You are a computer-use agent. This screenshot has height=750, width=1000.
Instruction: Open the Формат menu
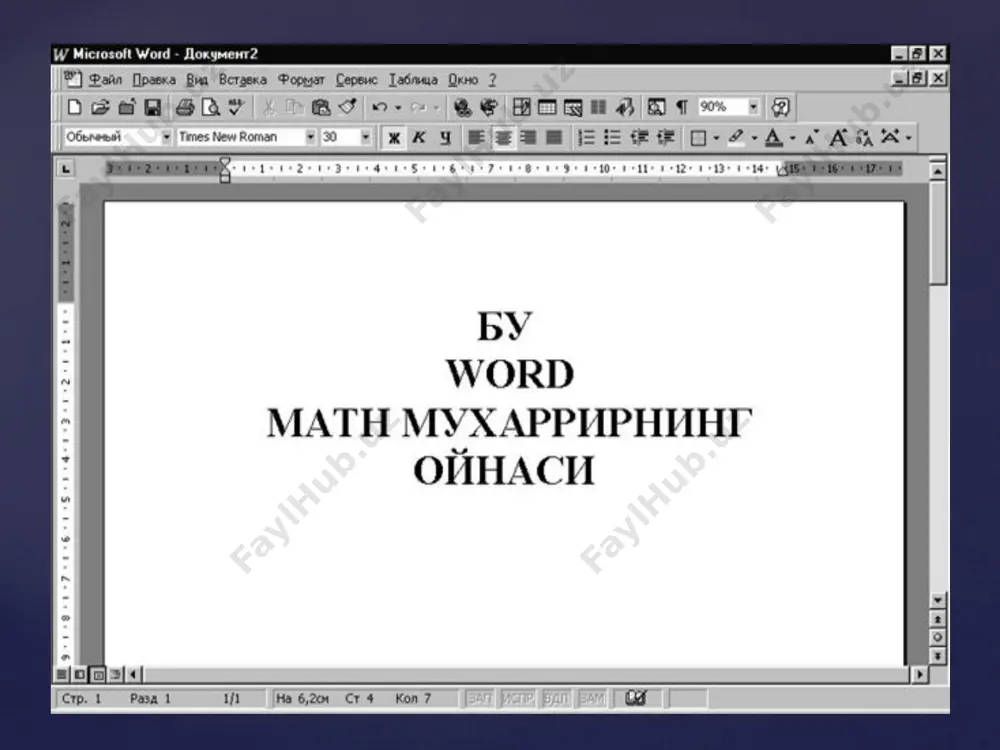click(x=301, y=80)
